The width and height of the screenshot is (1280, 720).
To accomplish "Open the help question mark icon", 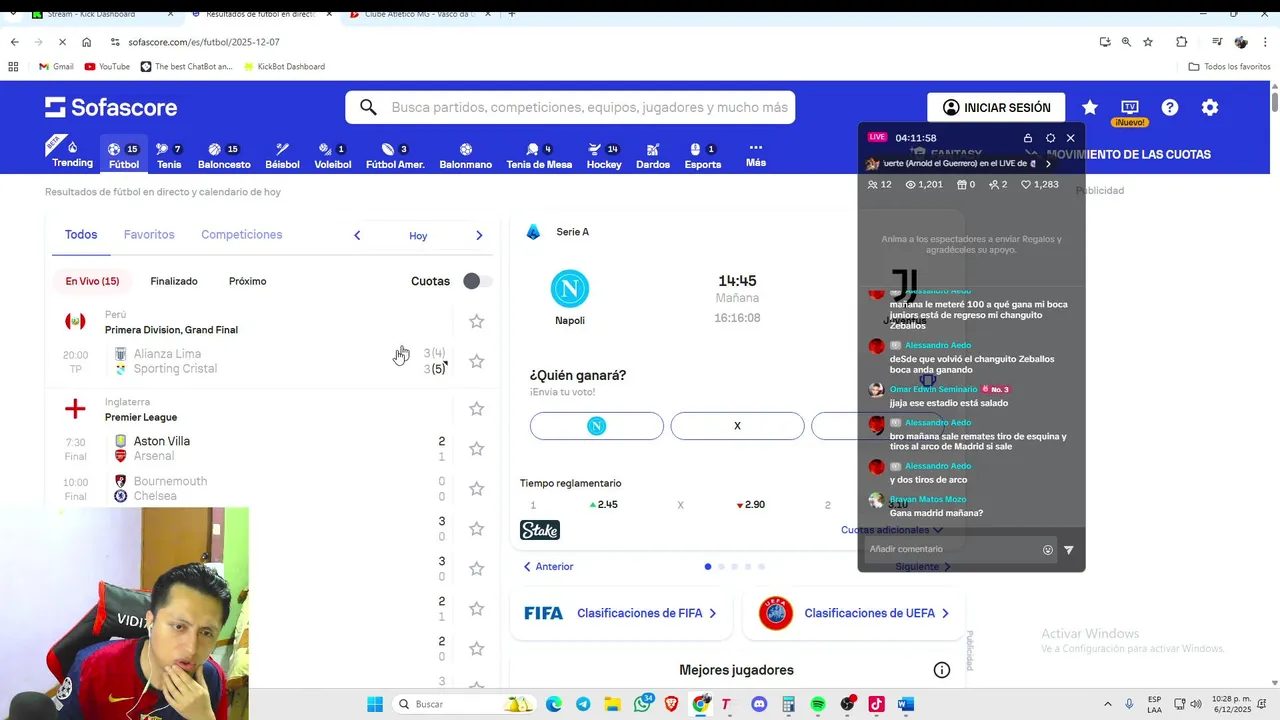I will pos(1170,107).
